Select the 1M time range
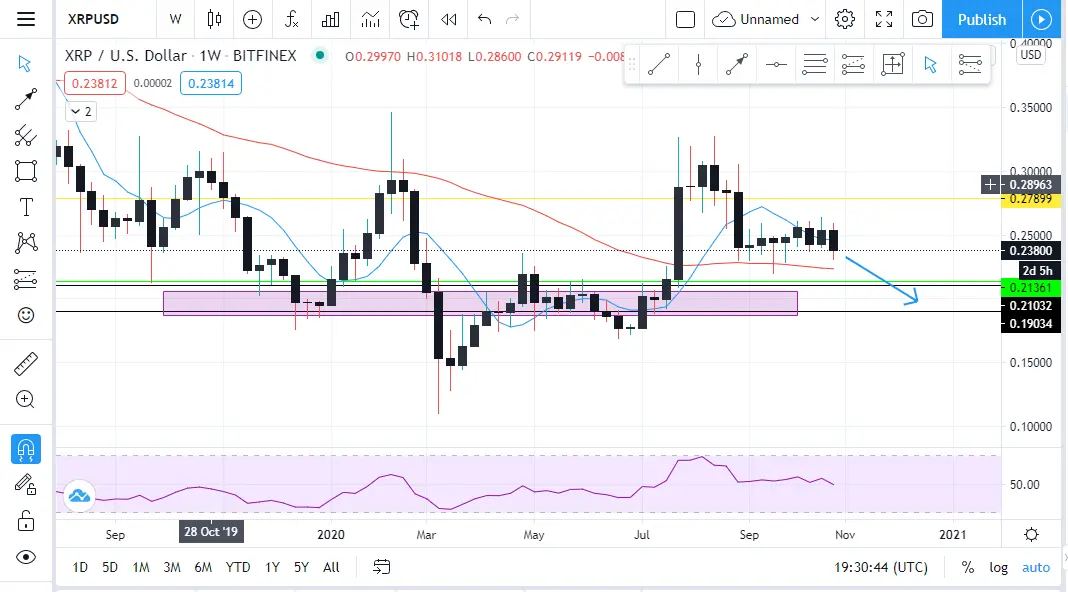Screen dimensions: 1068x592 tap(141, 567)
